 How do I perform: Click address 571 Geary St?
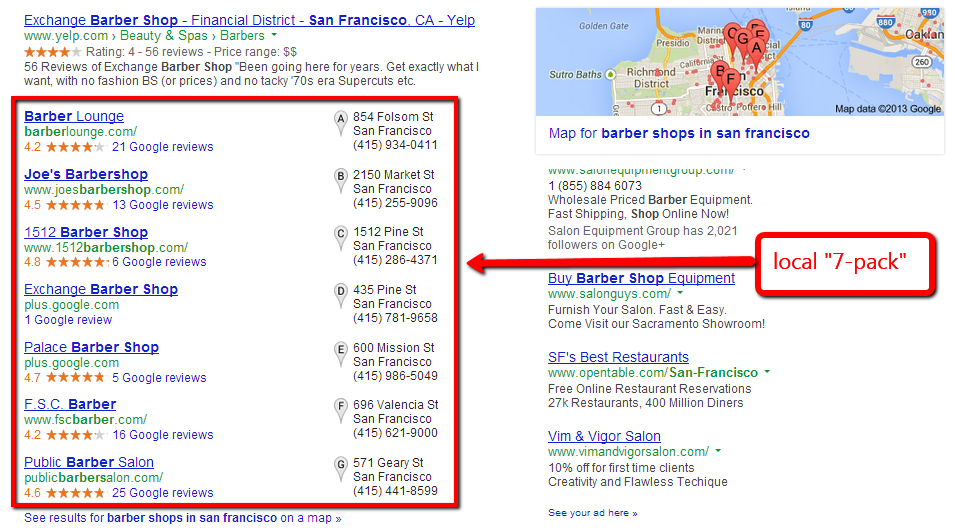tap(388, 463)
